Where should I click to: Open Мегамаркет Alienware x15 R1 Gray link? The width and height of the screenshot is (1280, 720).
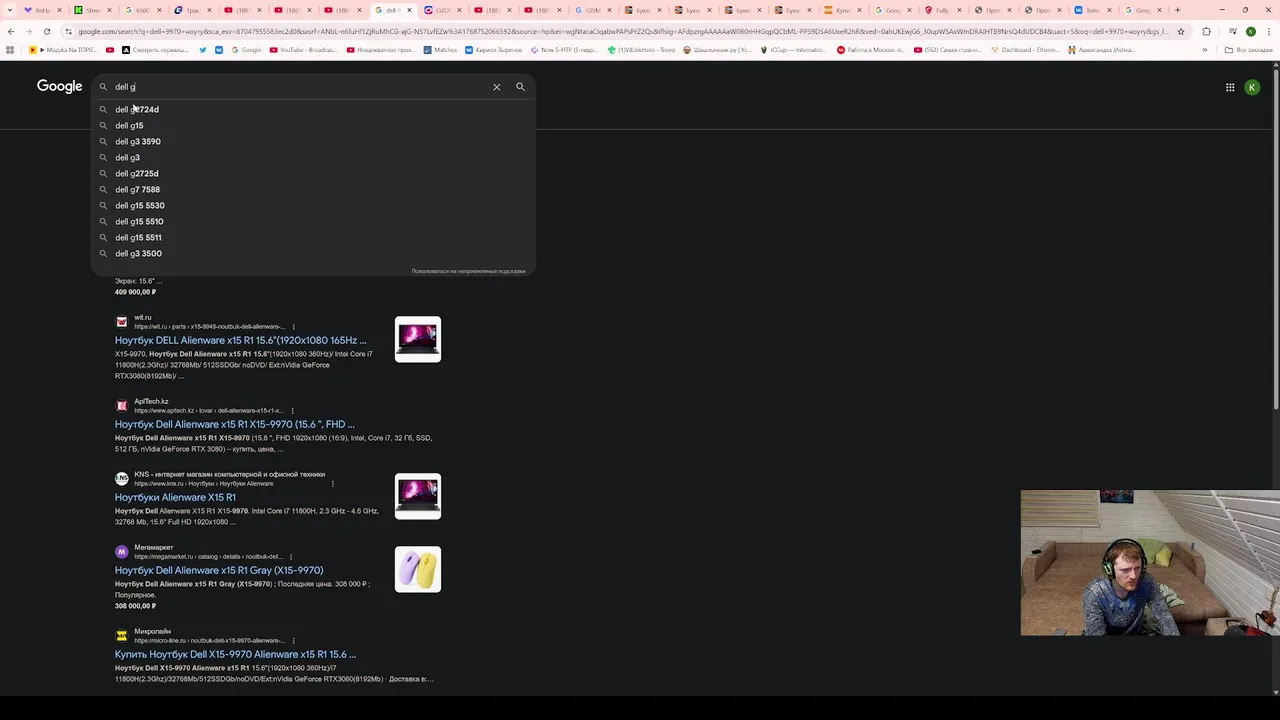[x=219, y=570]
